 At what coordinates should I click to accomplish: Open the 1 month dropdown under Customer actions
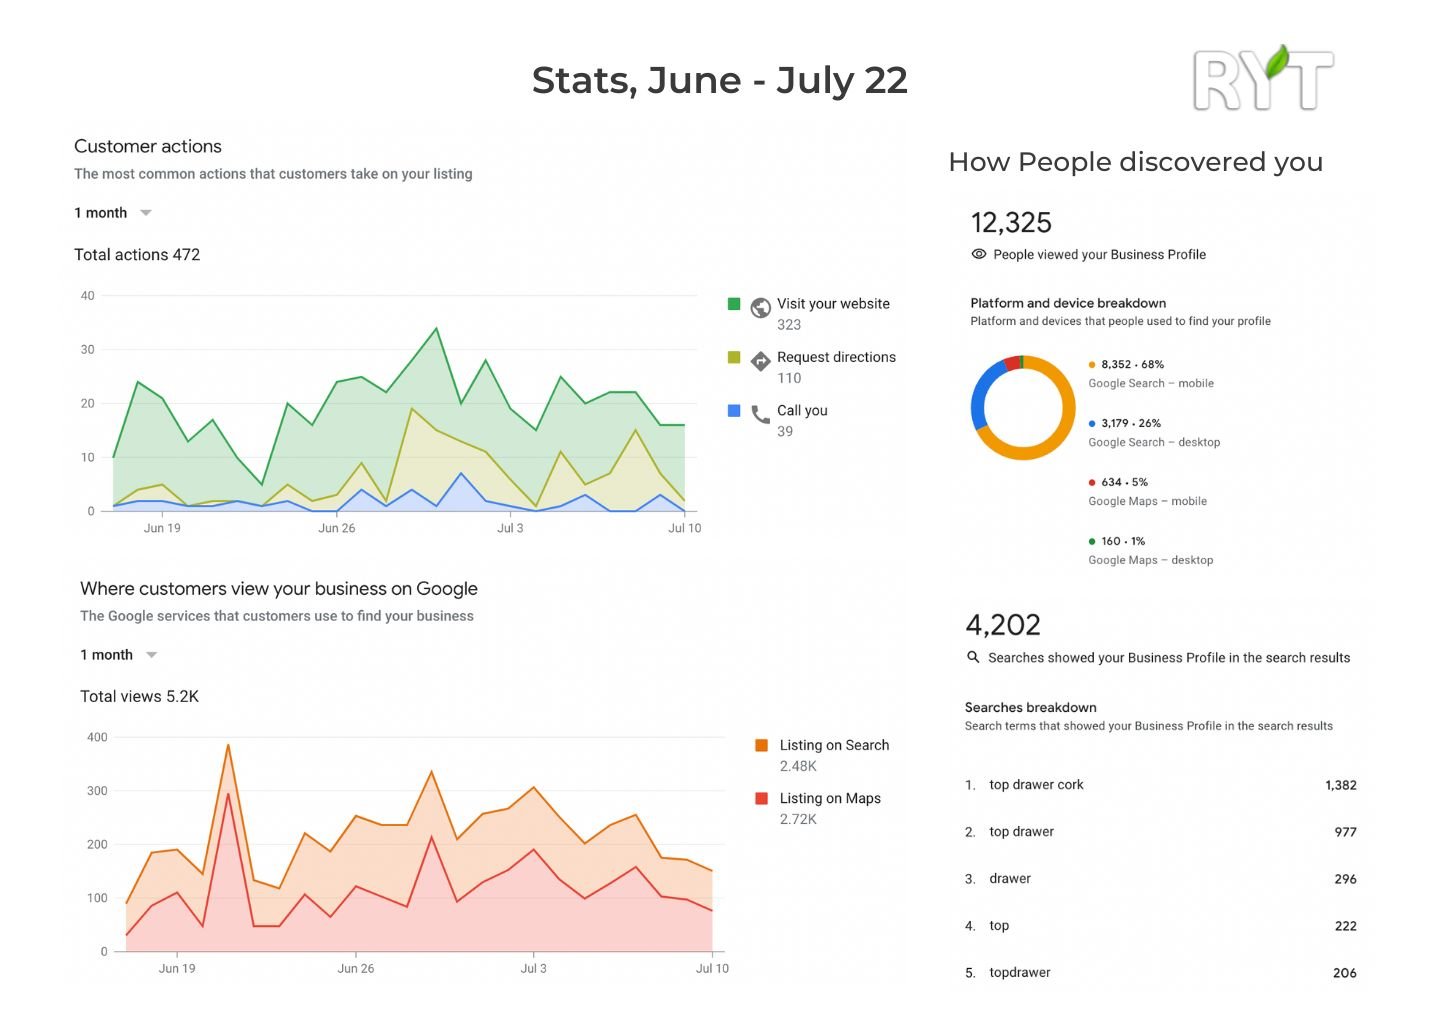click(x=113, y=213)
